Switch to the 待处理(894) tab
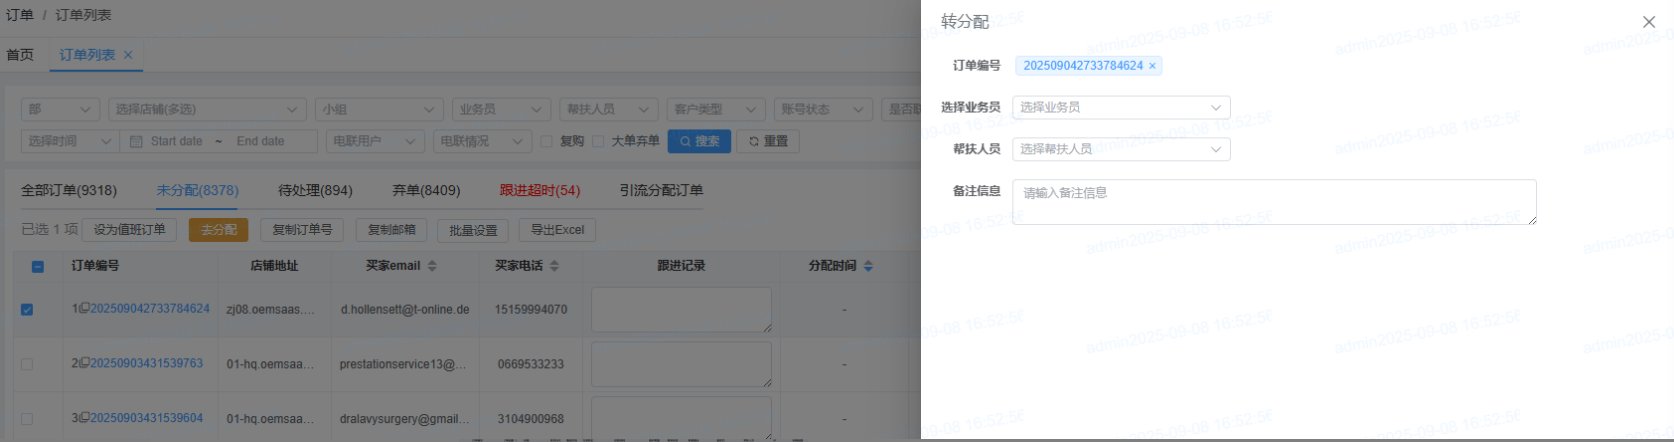The image size is (1674, 442). 315,190
